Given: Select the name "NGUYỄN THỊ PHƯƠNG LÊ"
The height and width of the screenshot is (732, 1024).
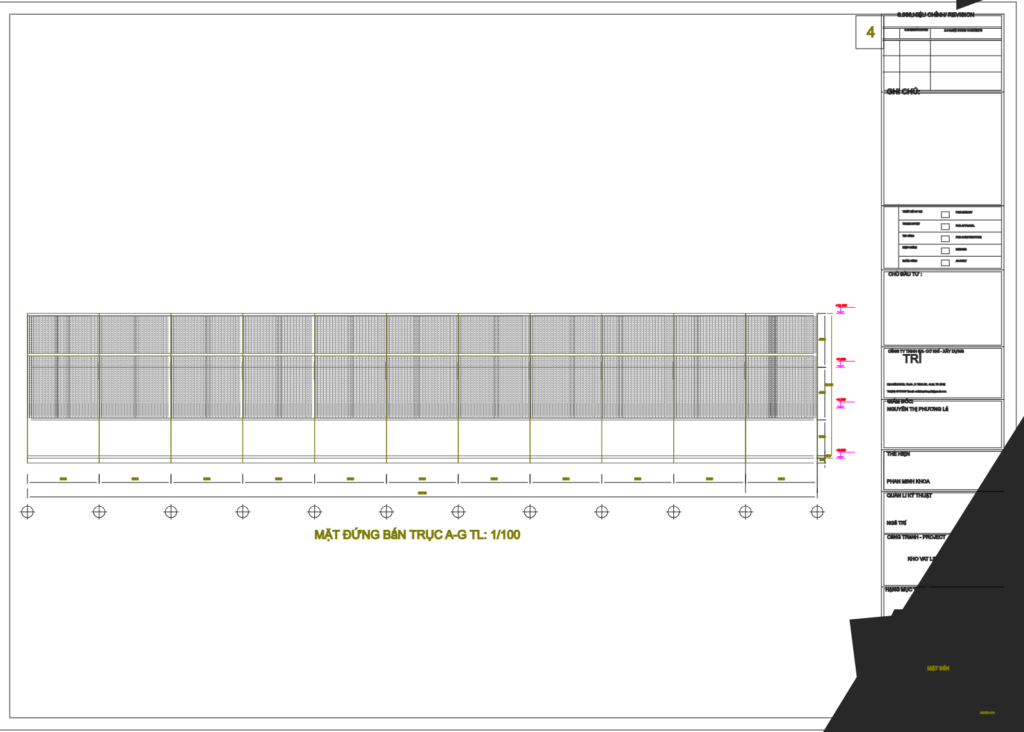Looking at the screenshot, I should [x=918, y=409].
